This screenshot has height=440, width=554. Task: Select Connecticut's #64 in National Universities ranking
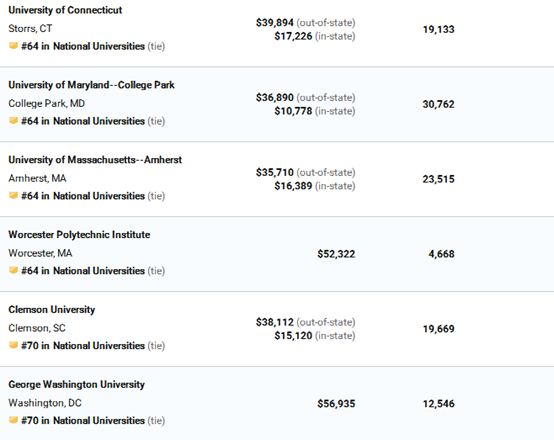83,46
